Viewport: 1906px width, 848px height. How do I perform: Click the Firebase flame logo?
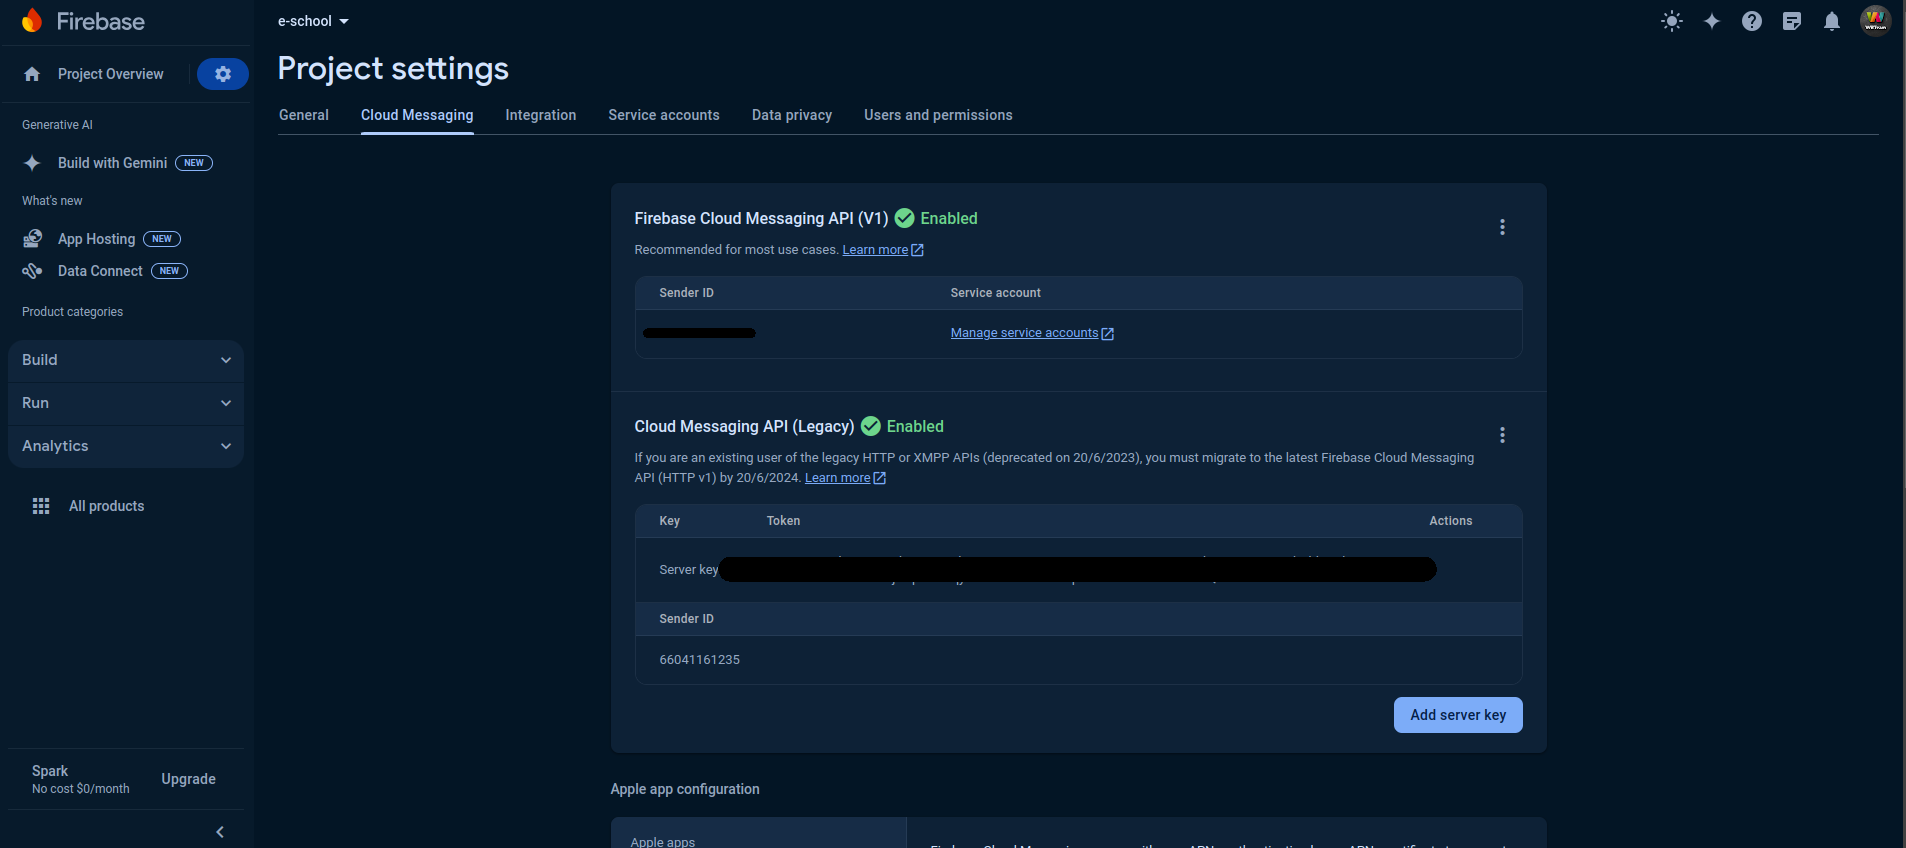point(32,21)
